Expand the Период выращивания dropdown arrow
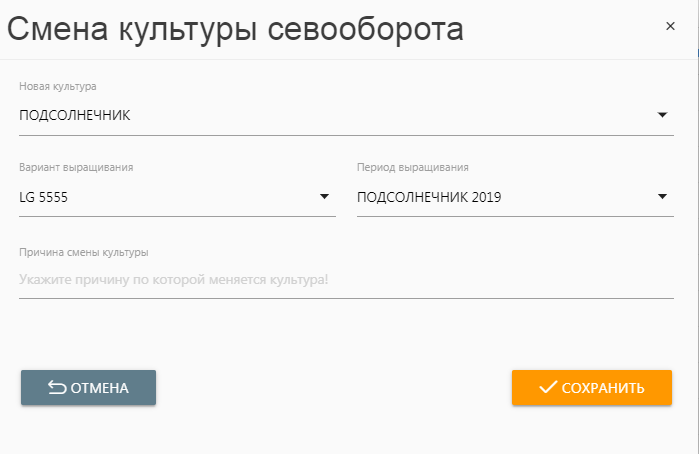This screenshot has height=454, width=699. tap(662, 197)
